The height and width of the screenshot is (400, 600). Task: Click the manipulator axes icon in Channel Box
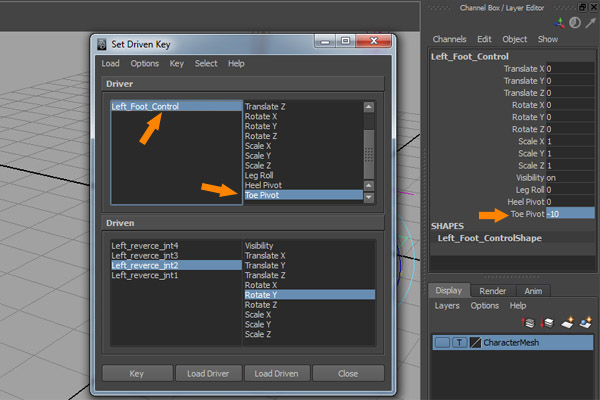point(559,23)
